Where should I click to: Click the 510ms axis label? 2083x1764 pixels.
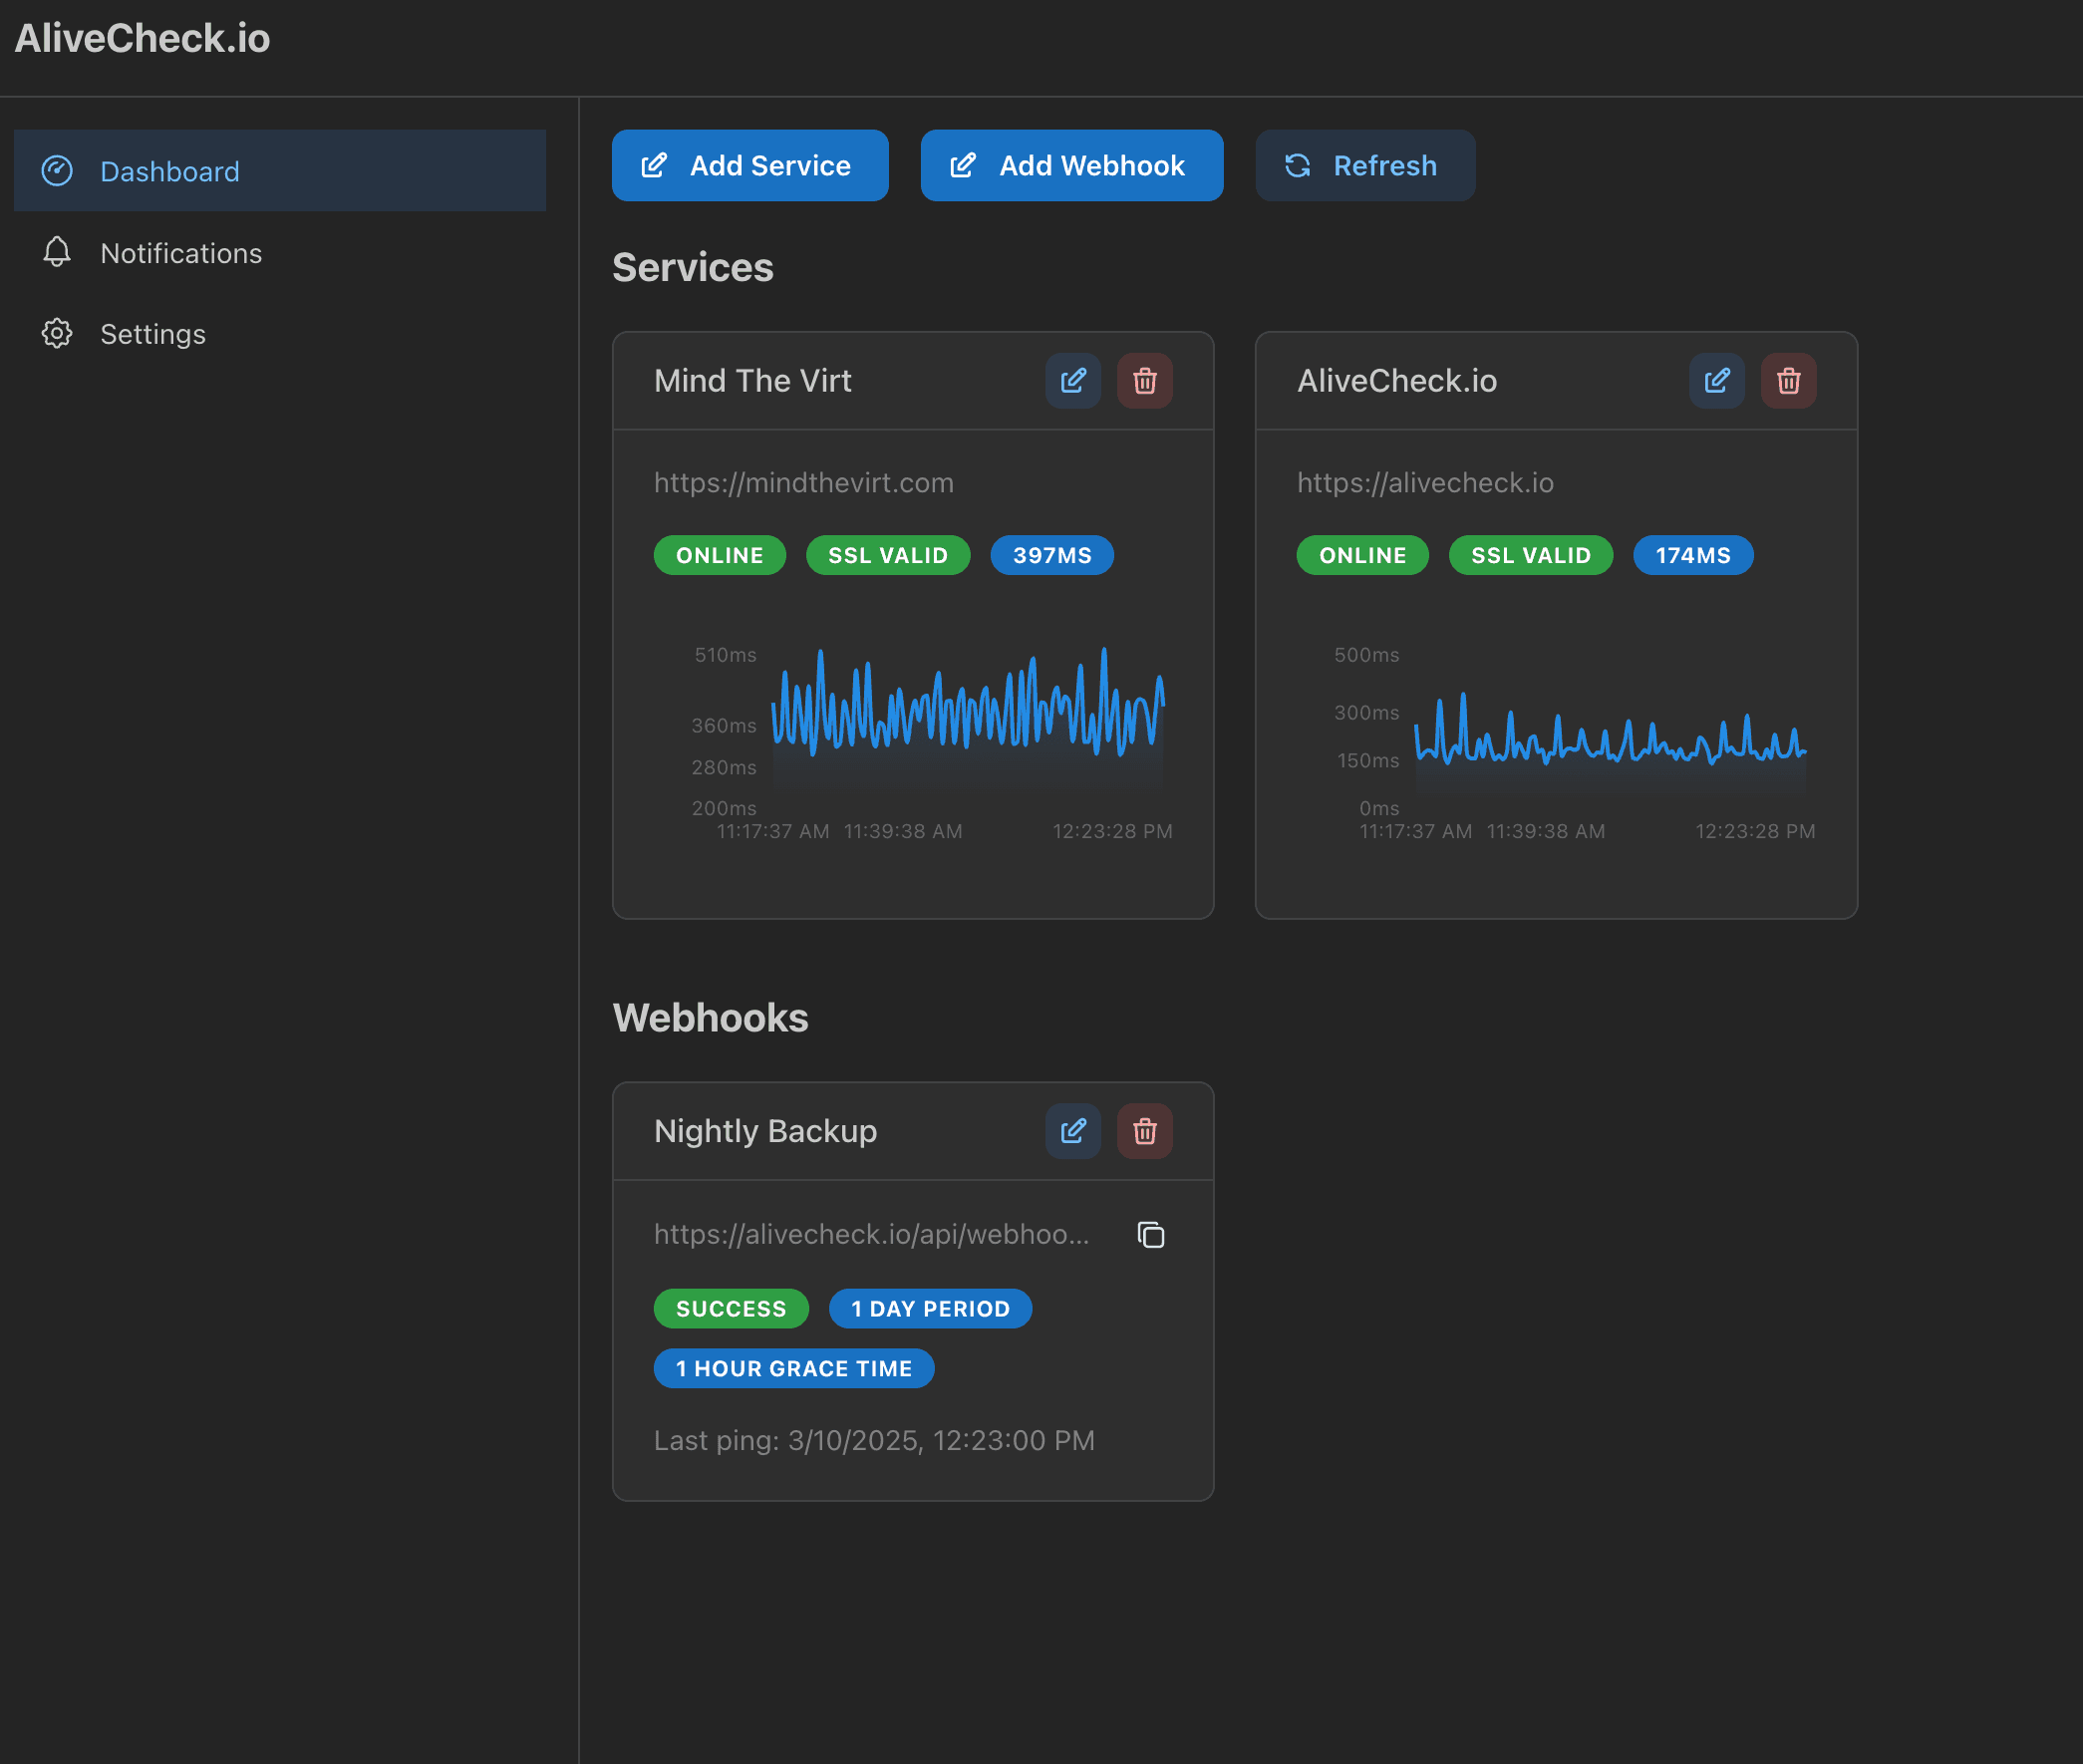point(725,655)
